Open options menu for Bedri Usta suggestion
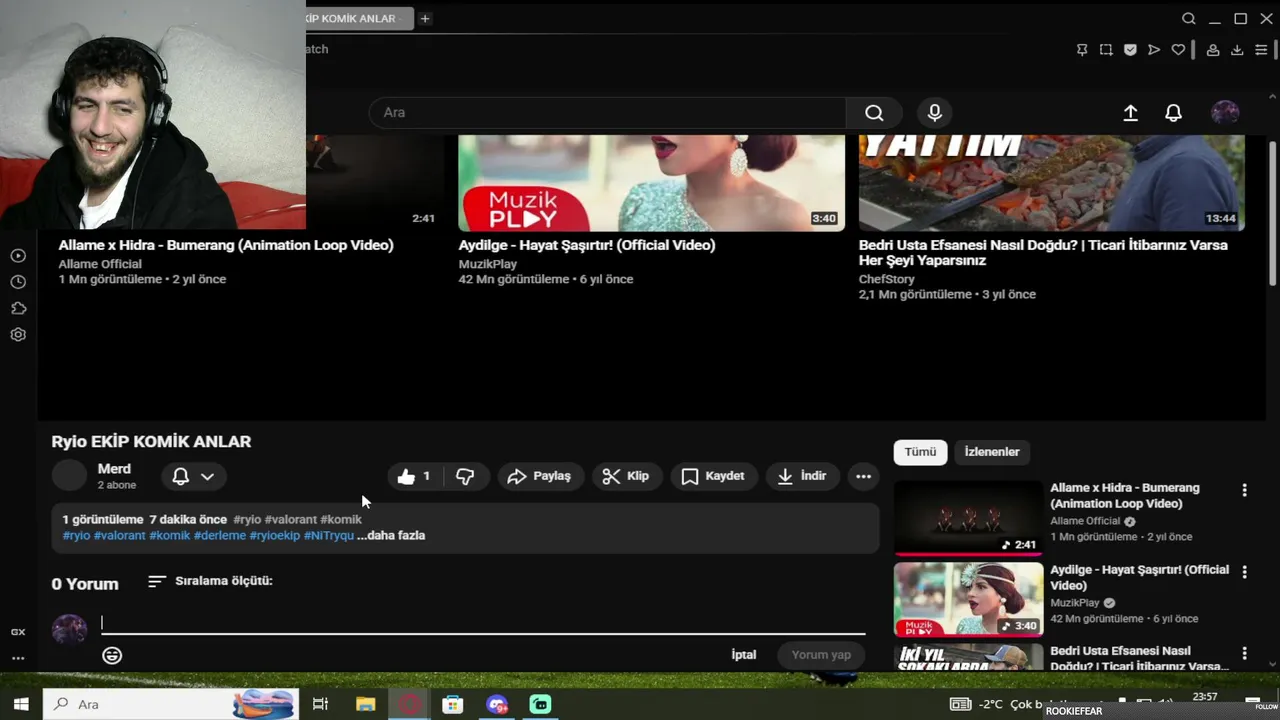The width and height of the screenshot is (1280, 720). coord(1244,653)
